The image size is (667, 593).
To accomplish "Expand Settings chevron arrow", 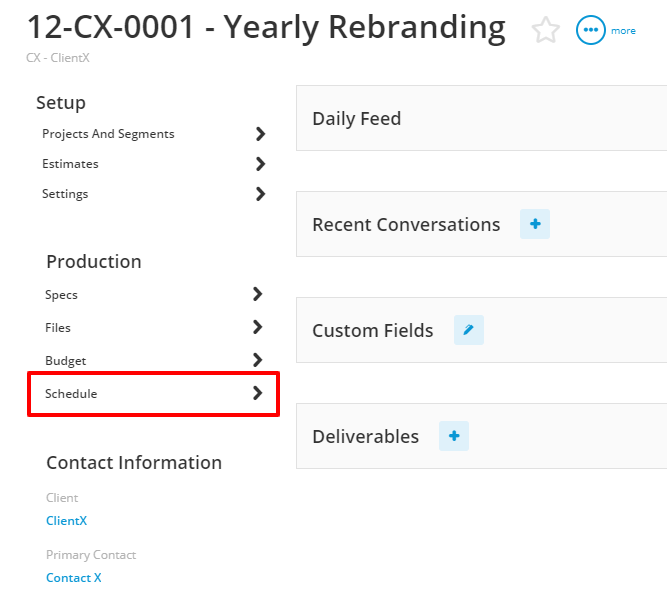I will [x=260, y=194].
